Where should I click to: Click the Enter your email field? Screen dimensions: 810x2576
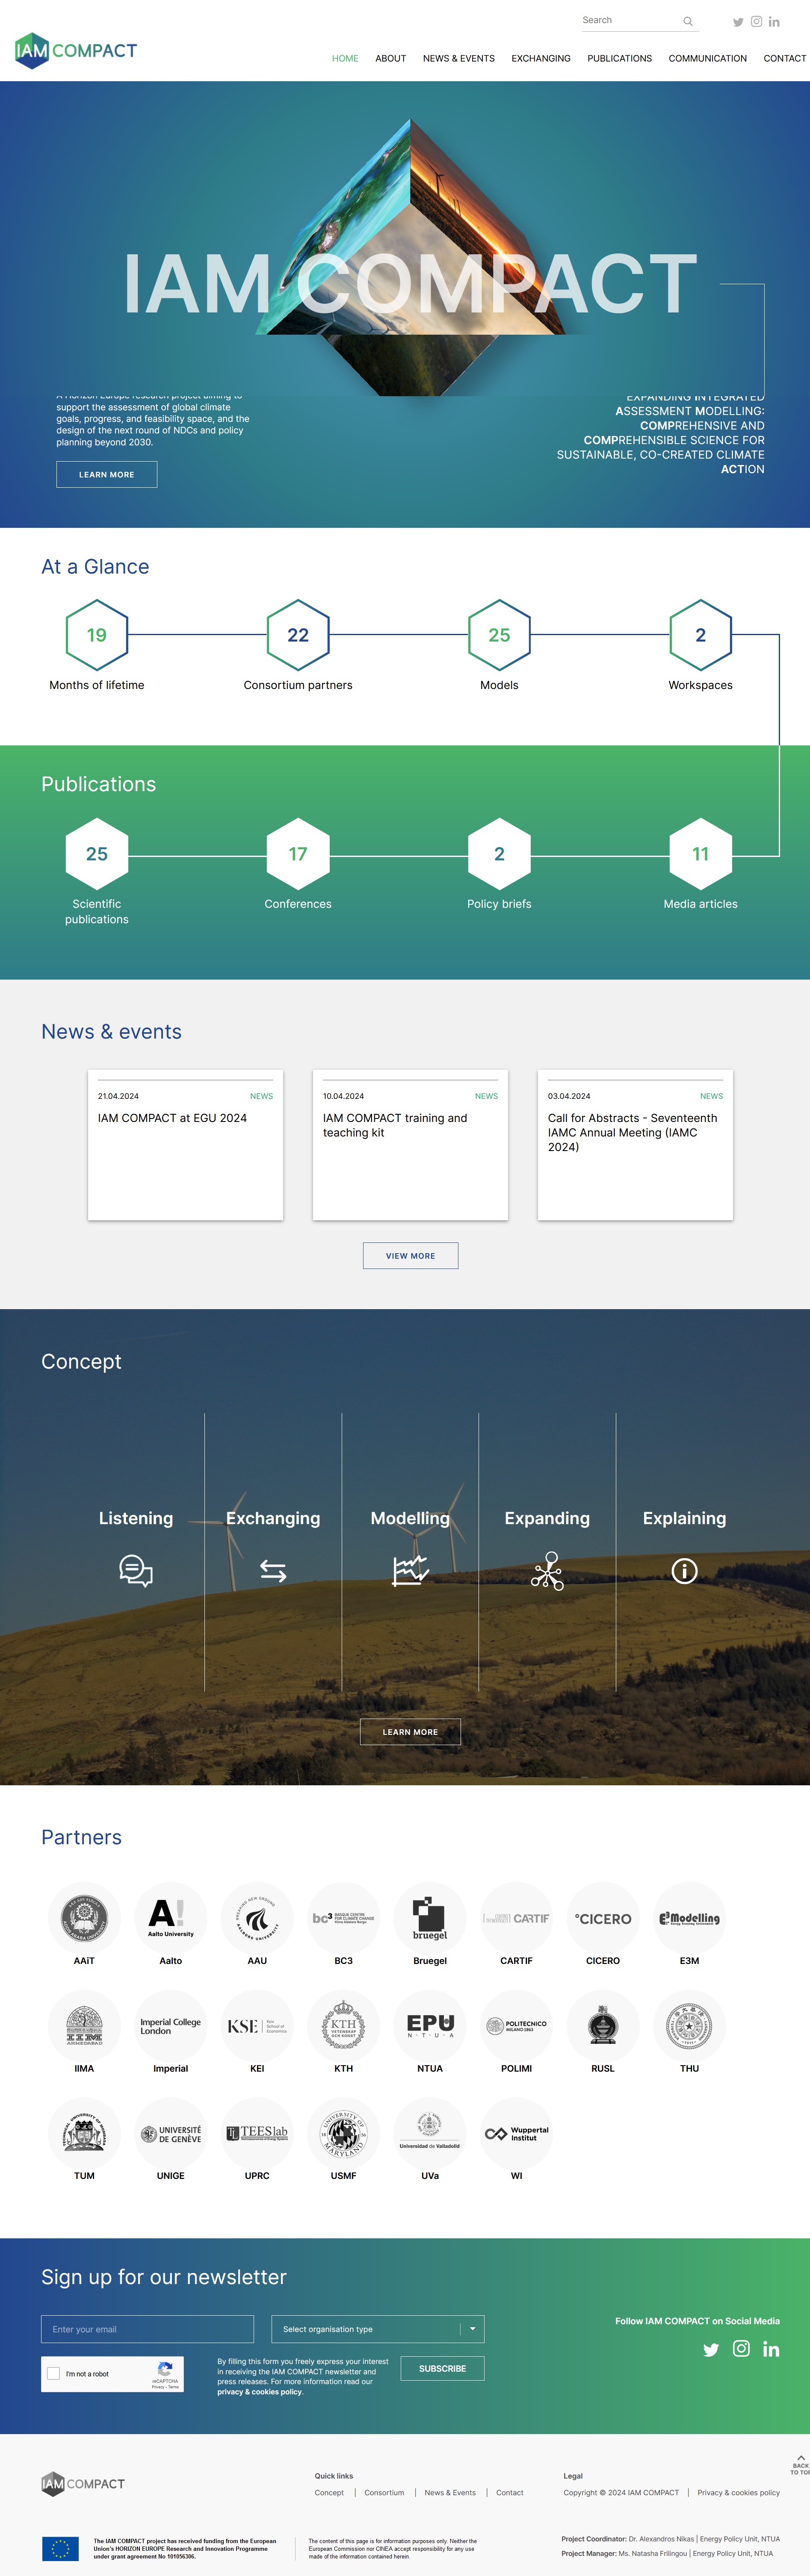click(x=147, y=2329)
